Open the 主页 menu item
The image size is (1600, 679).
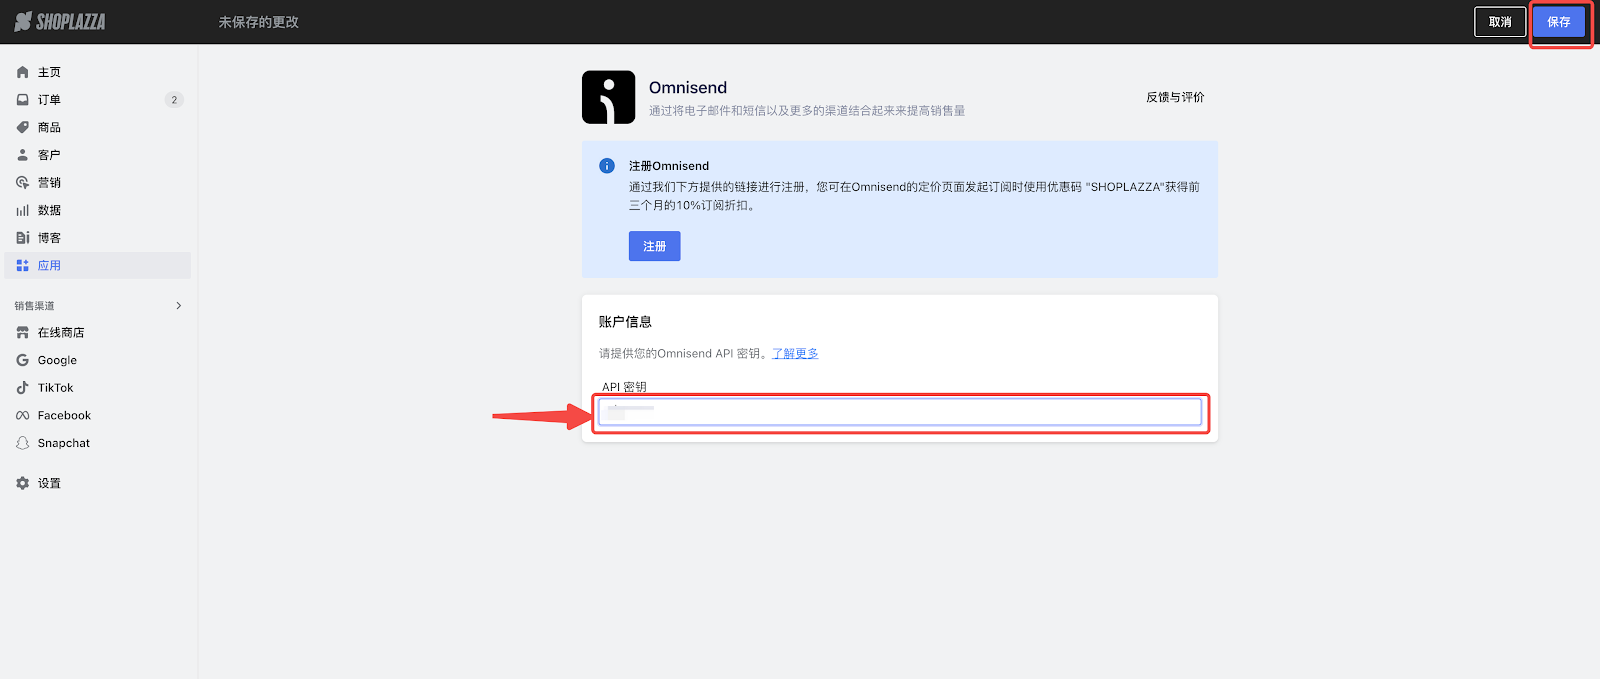point(98,72)
